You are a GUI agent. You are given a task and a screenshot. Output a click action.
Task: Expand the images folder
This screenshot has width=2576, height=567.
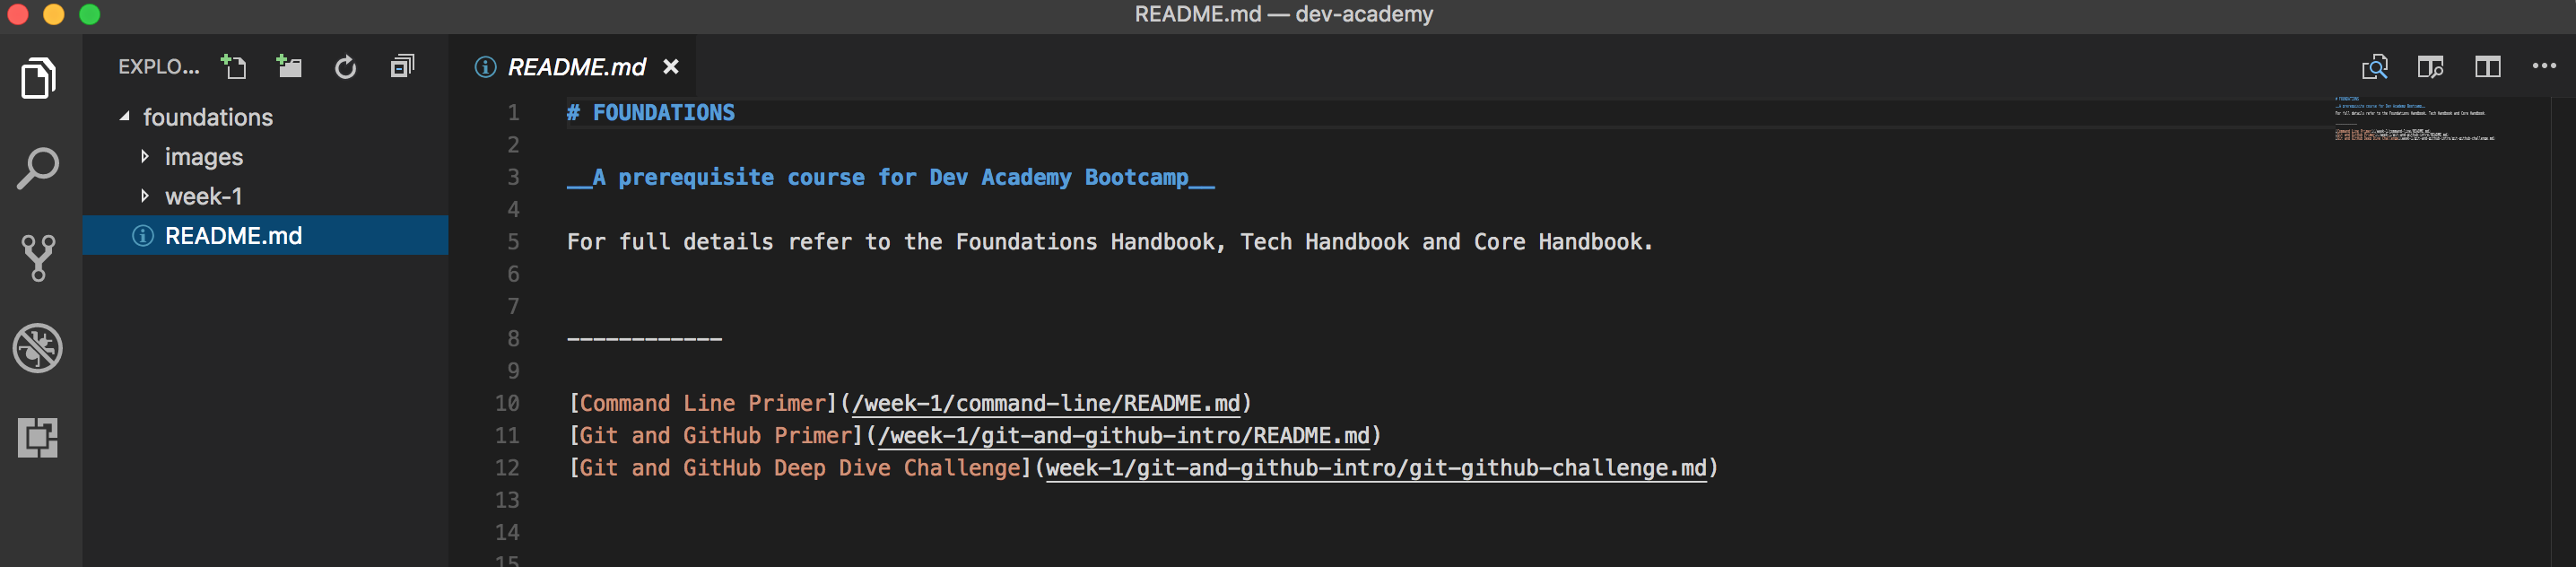coord(145,156)
